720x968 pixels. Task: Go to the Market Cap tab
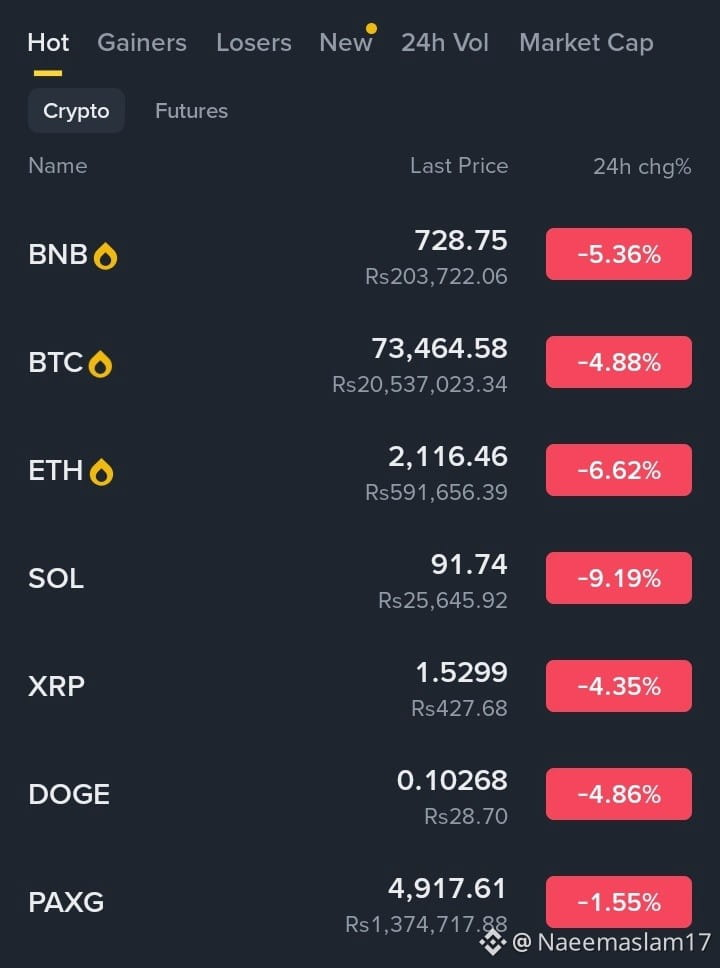tap(586, 43)
